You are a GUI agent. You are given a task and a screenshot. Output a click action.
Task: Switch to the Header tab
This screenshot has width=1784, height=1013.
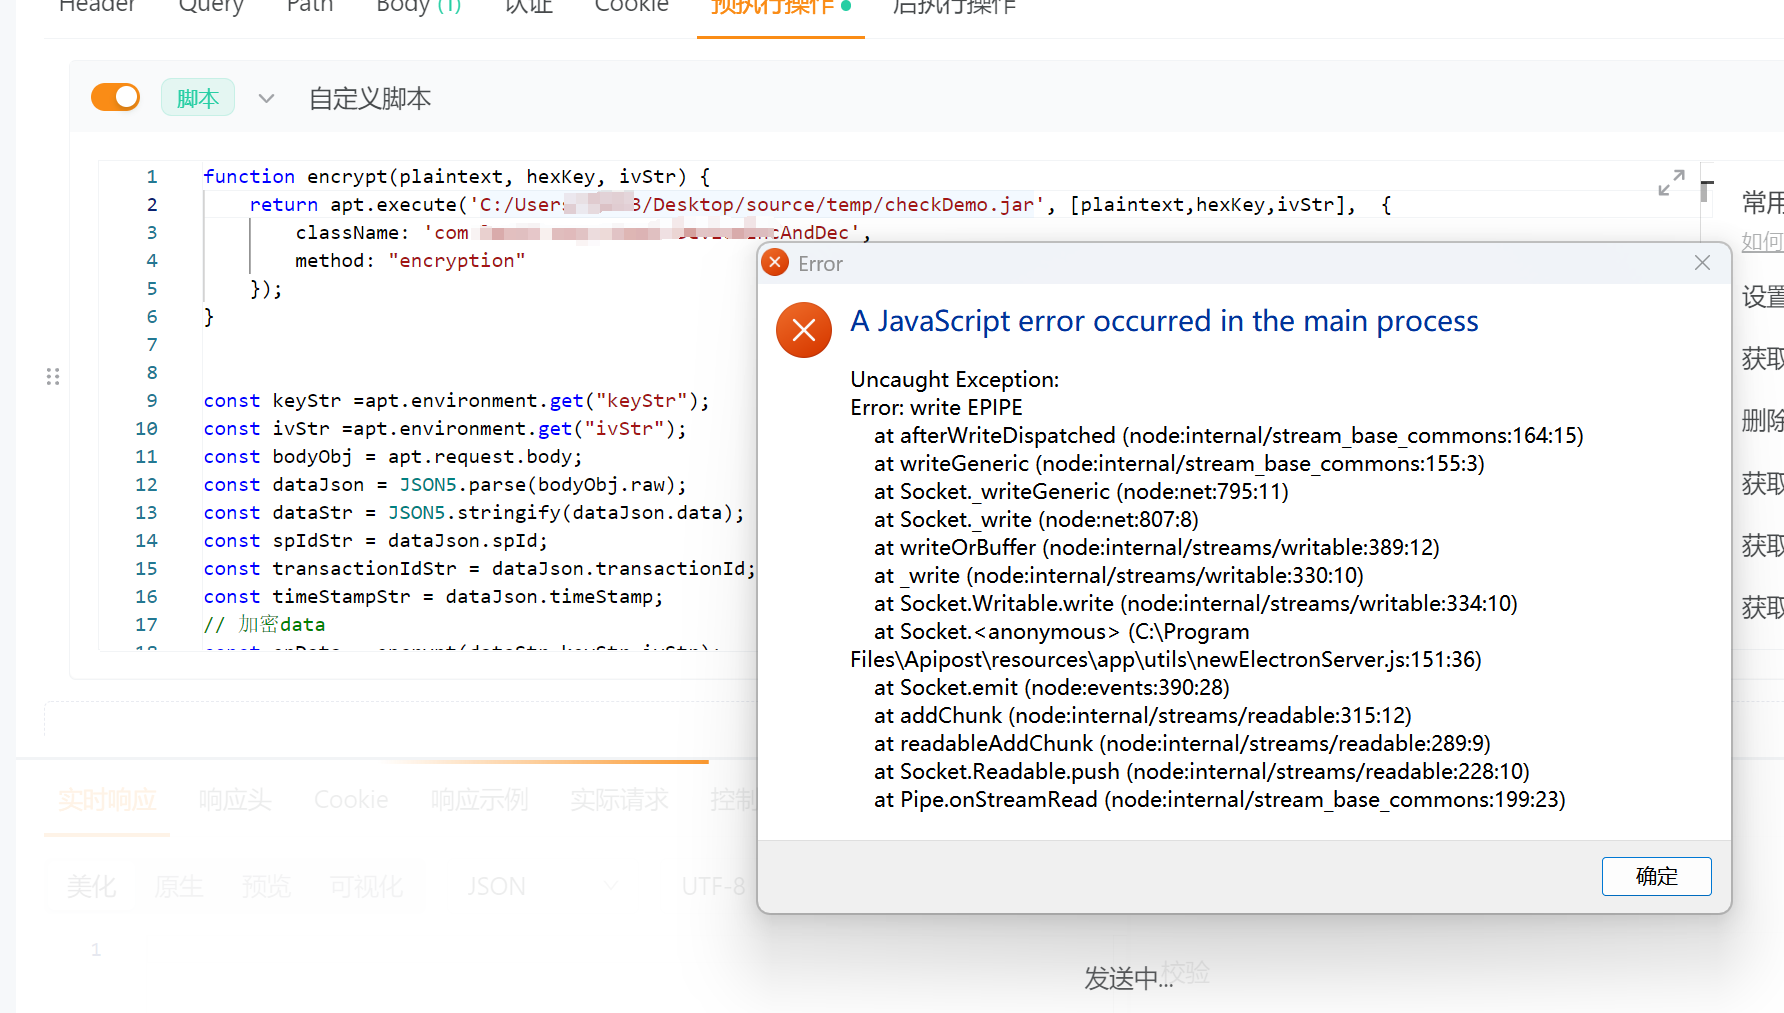97,5
